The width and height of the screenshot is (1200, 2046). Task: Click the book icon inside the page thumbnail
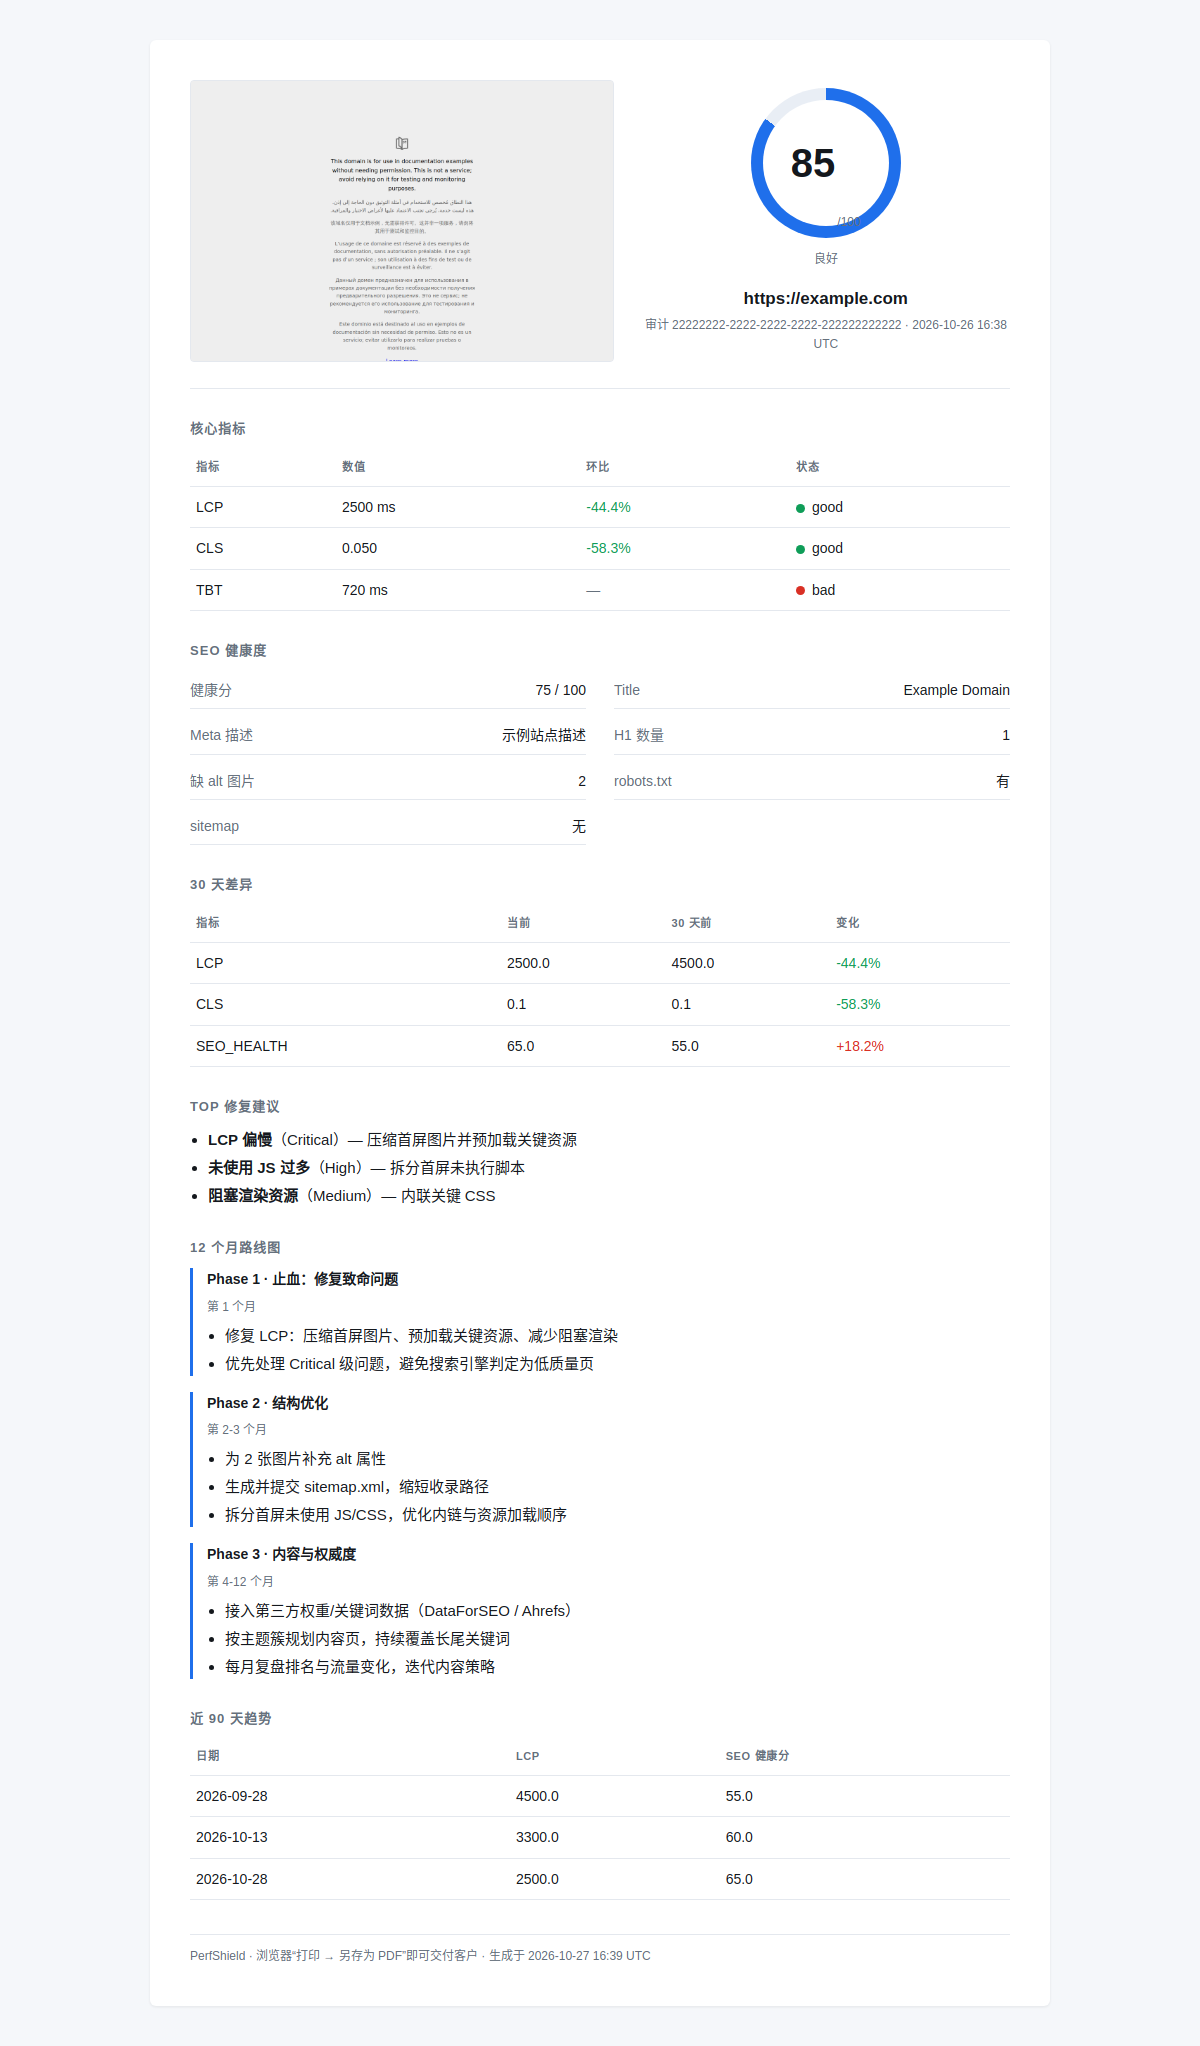pos(402,143)
